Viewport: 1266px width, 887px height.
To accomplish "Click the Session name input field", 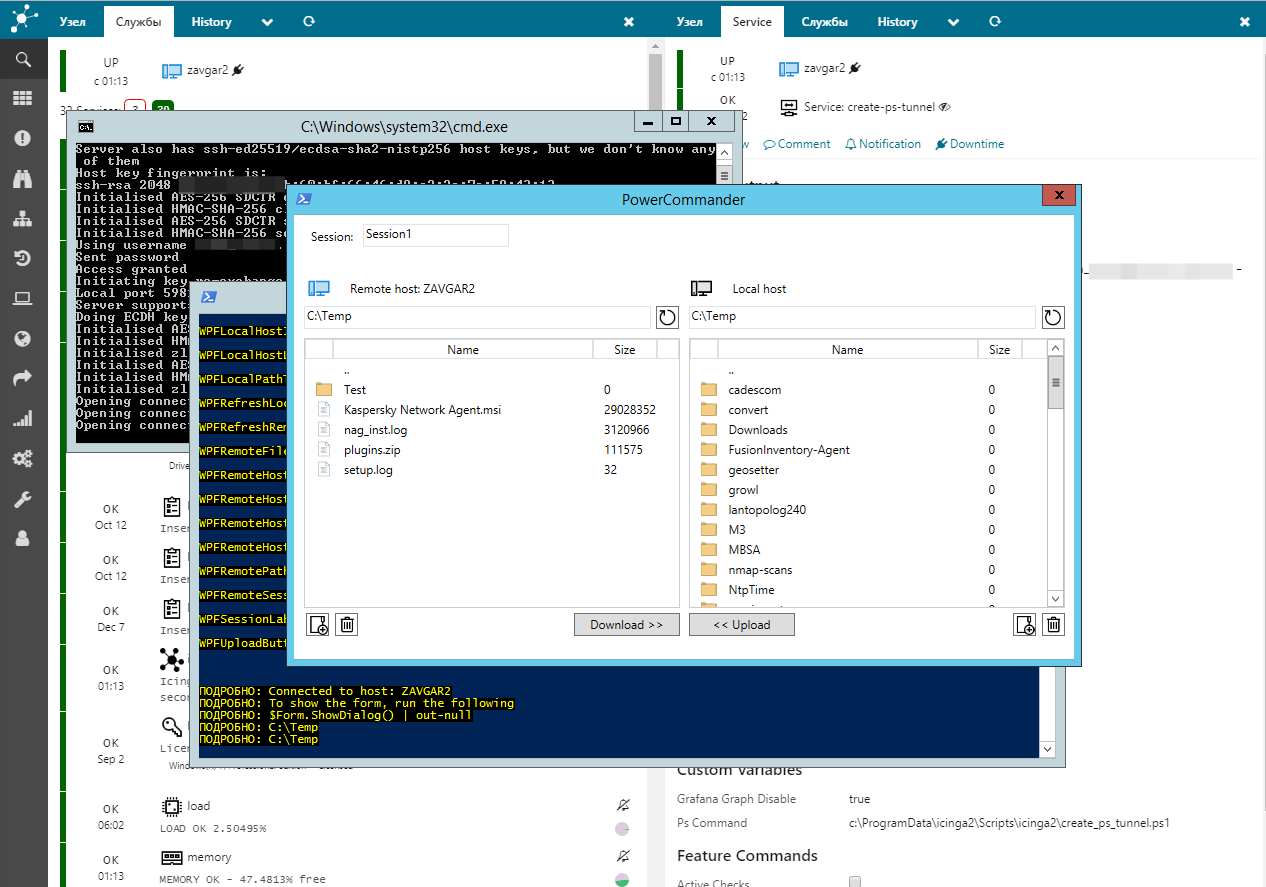I will (x=435, y=235).
